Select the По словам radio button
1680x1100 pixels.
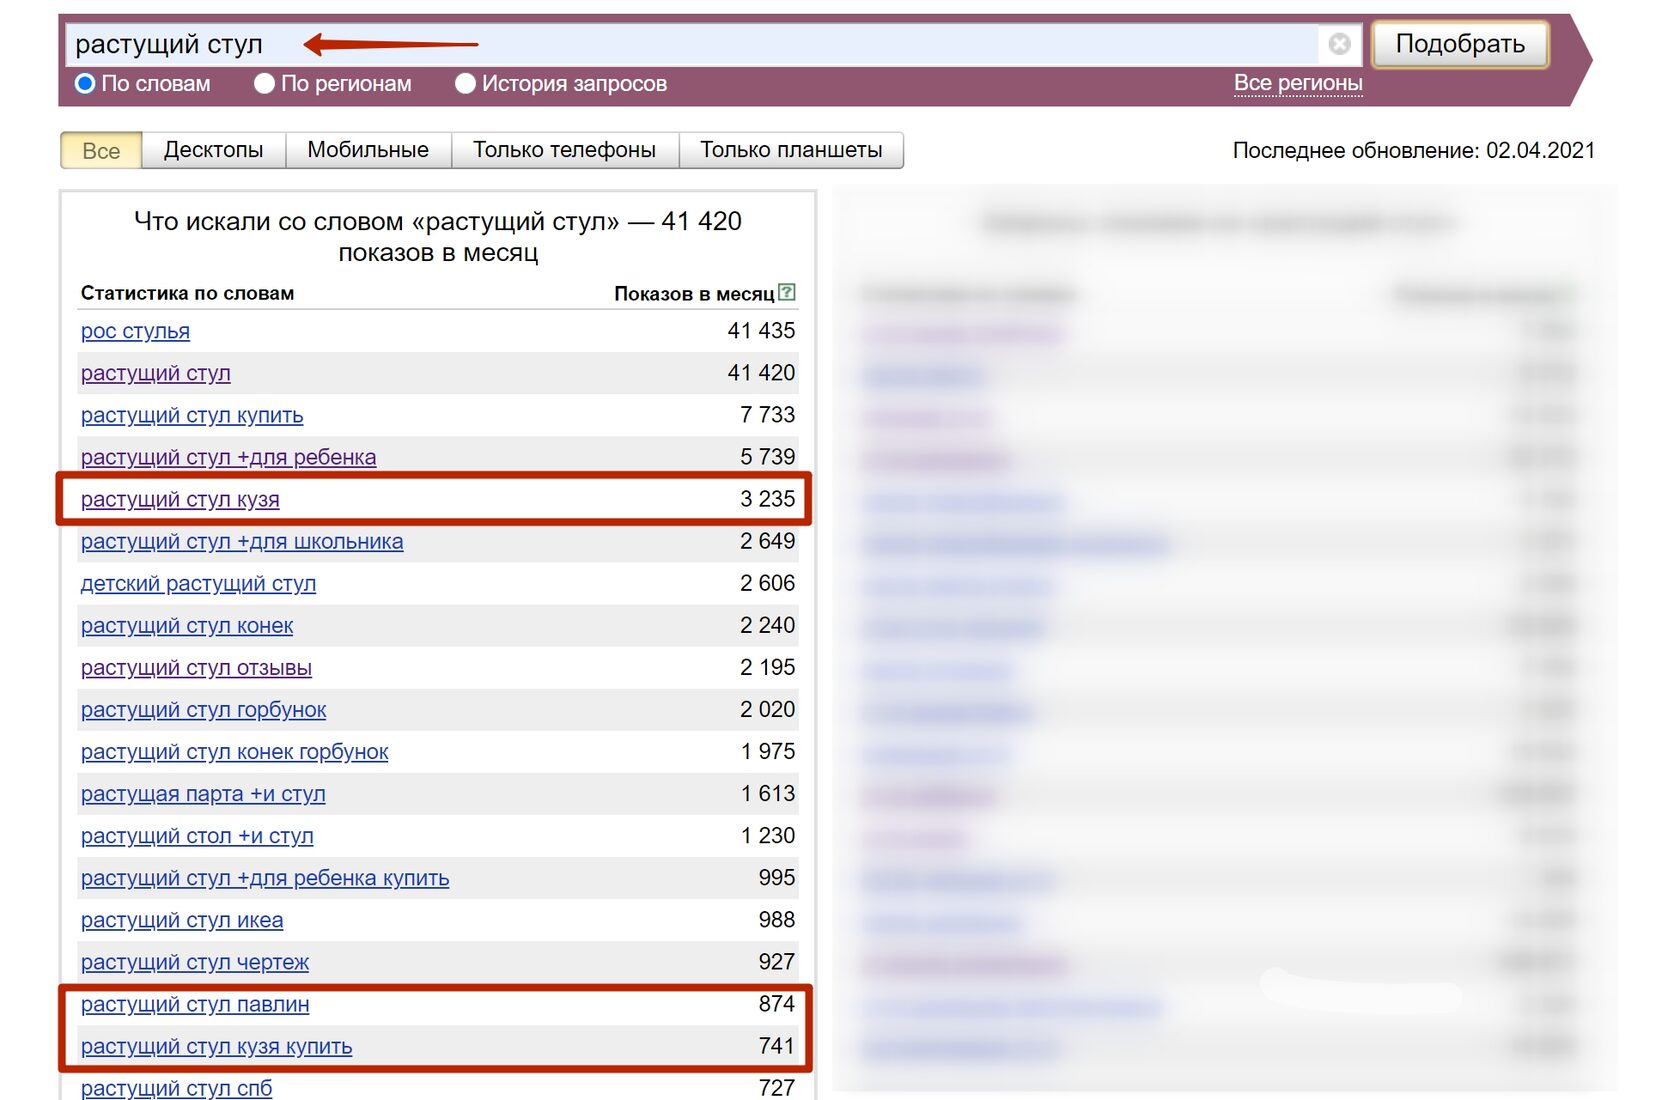point(86,84)
